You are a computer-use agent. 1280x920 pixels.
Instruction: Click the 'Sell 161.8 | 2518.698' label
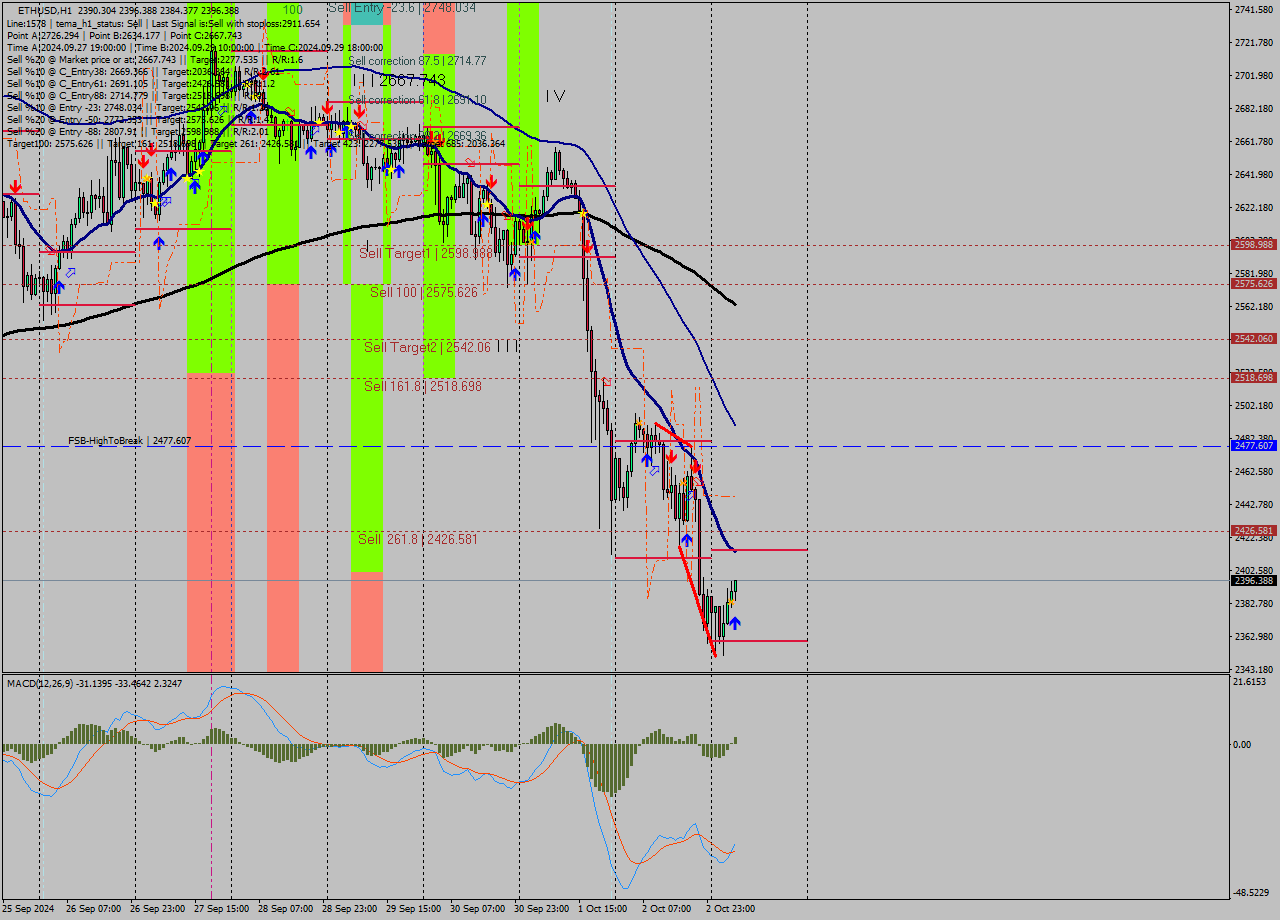423,386
